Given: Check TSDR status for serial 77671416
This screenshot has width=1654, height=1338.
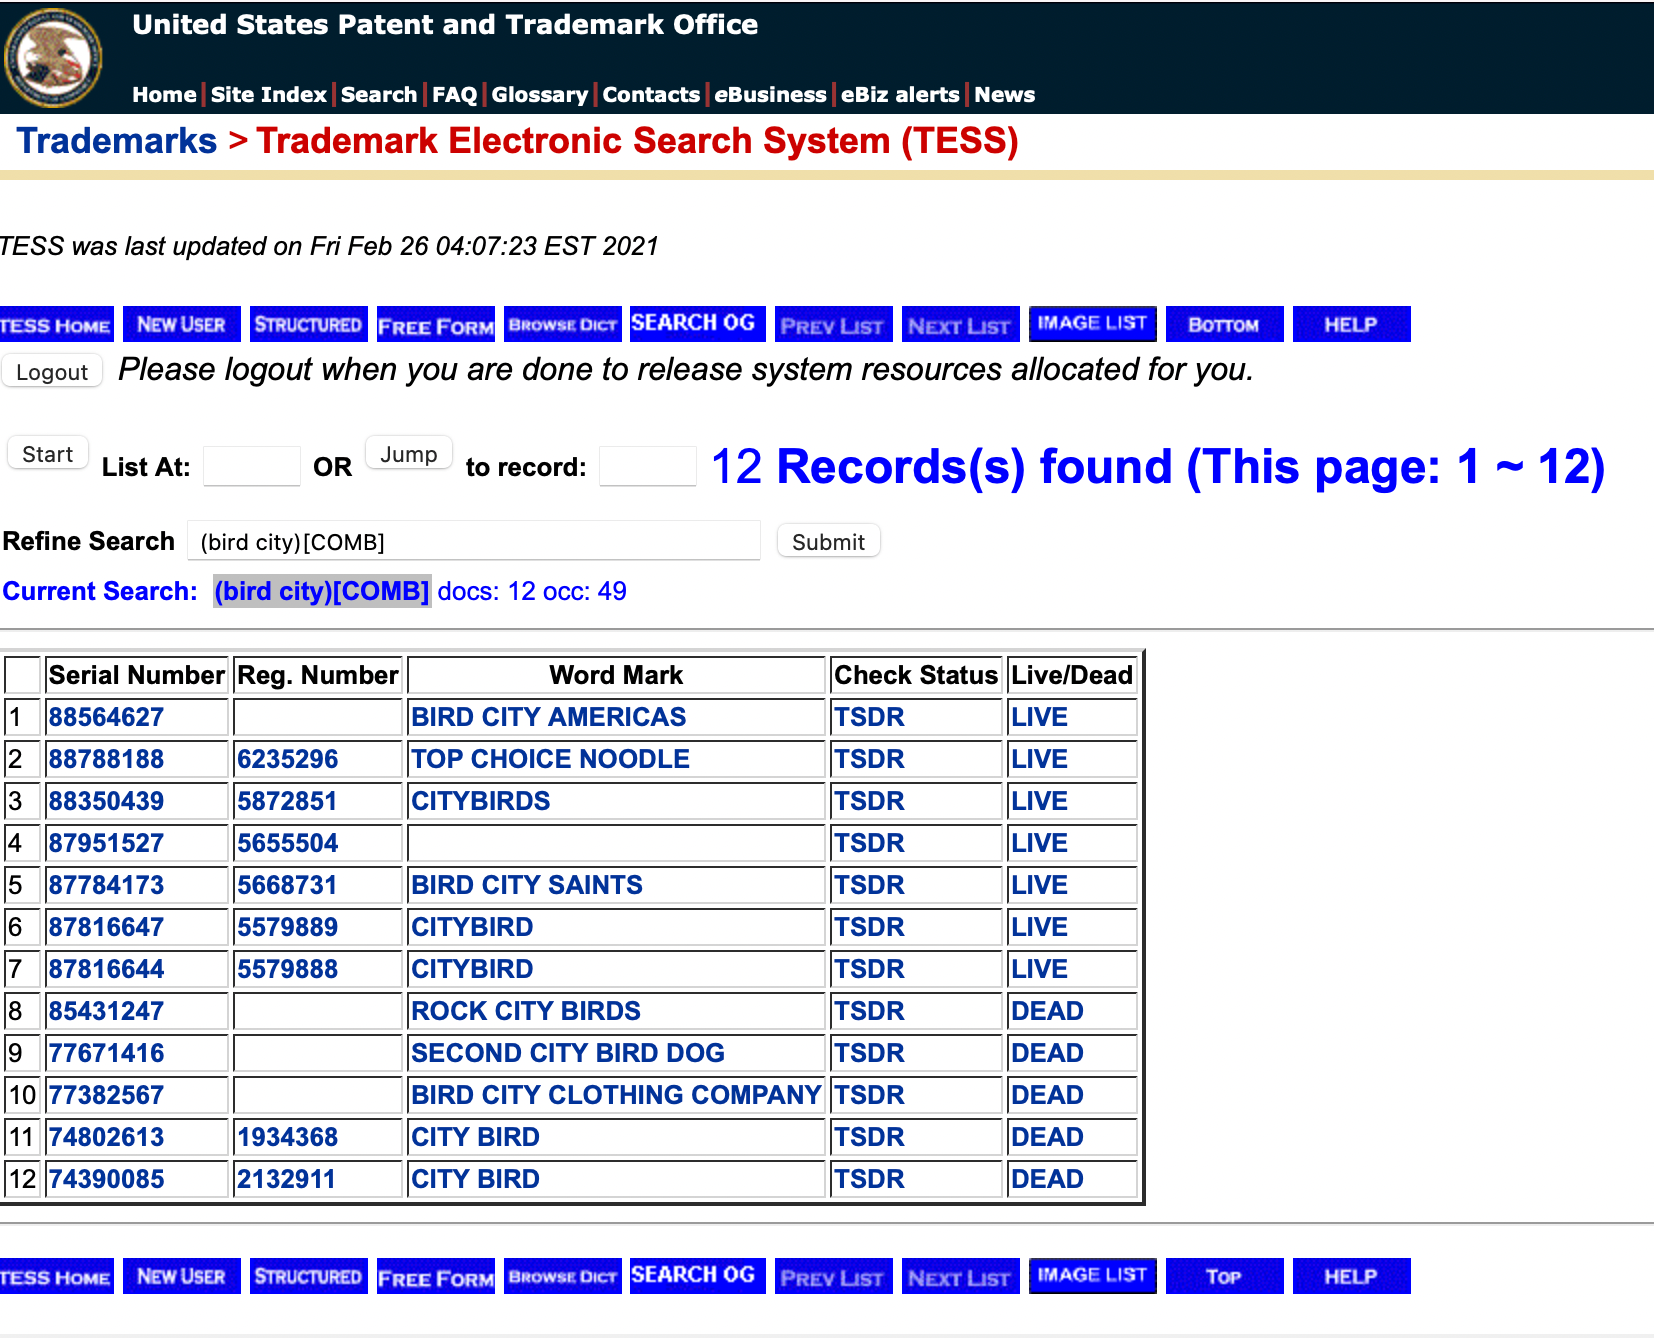Looking at the screenshot, I should (870, 1053).
